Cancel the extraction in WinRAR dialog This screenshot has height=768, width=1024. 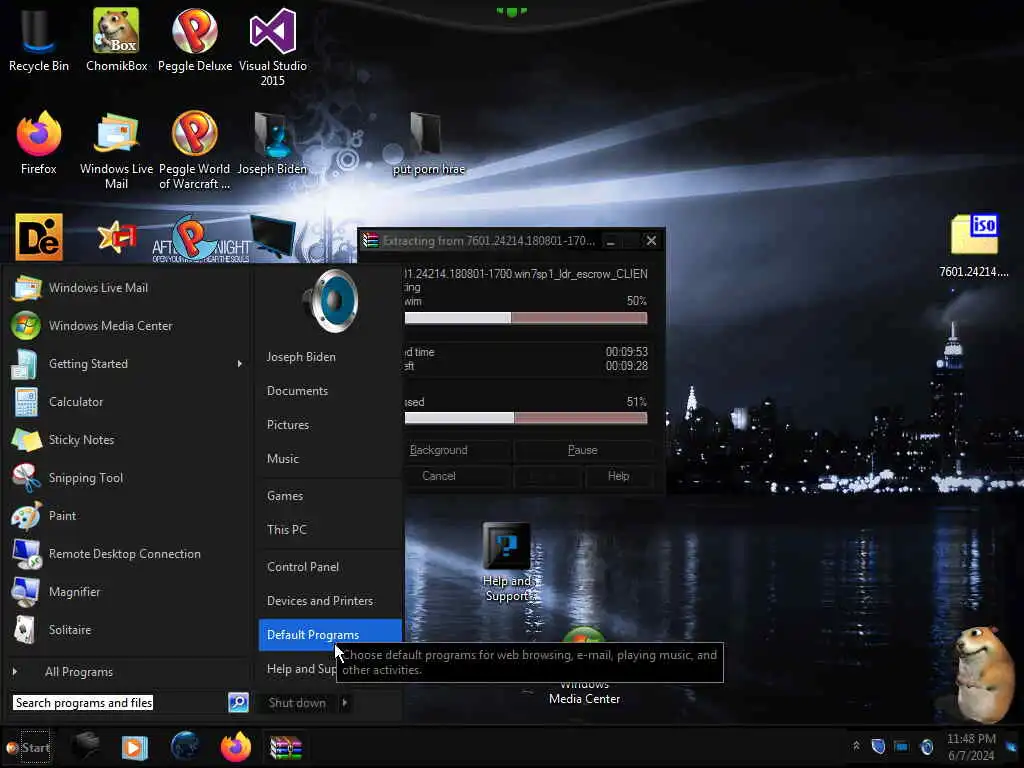pyautogui.click(x=457, y=477)
